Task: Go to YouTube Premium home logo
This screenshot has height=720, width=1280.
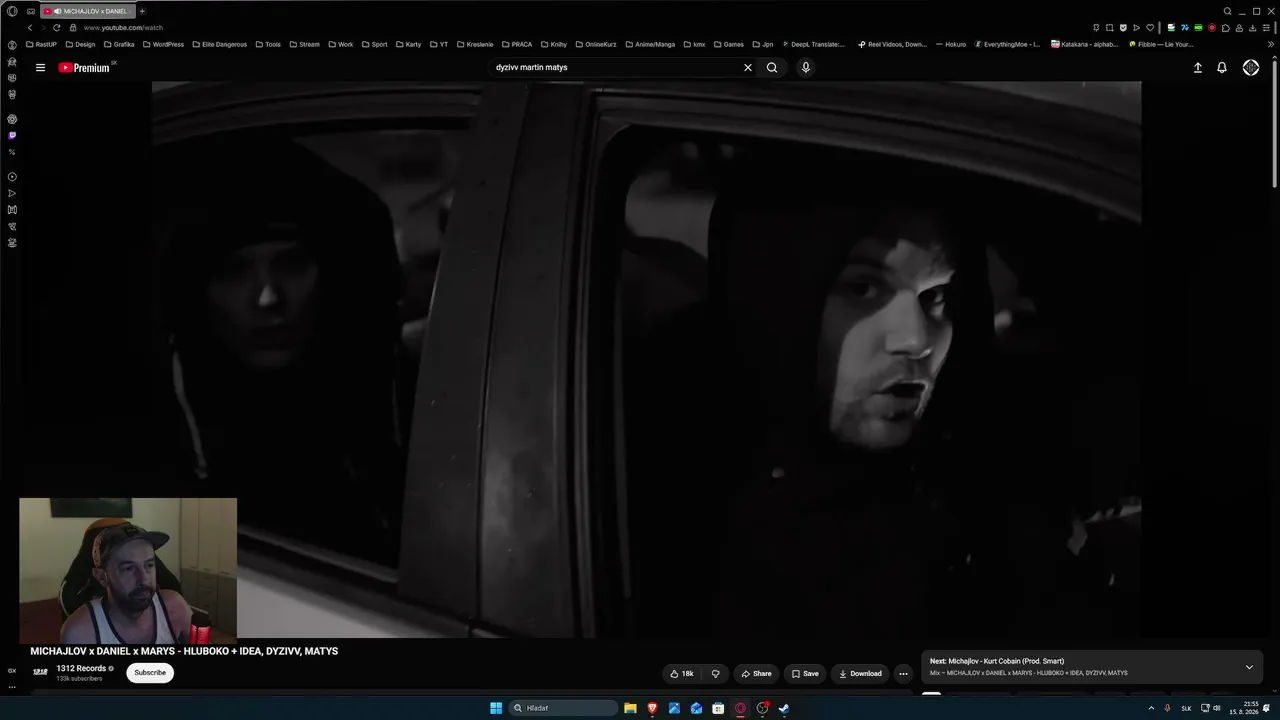Action: (84, 68)
